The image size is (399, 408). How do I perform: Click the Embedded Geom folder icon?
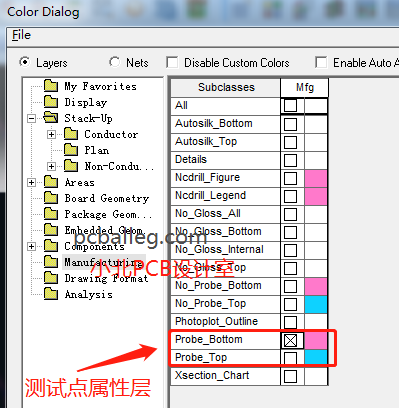tap(51, 230)
